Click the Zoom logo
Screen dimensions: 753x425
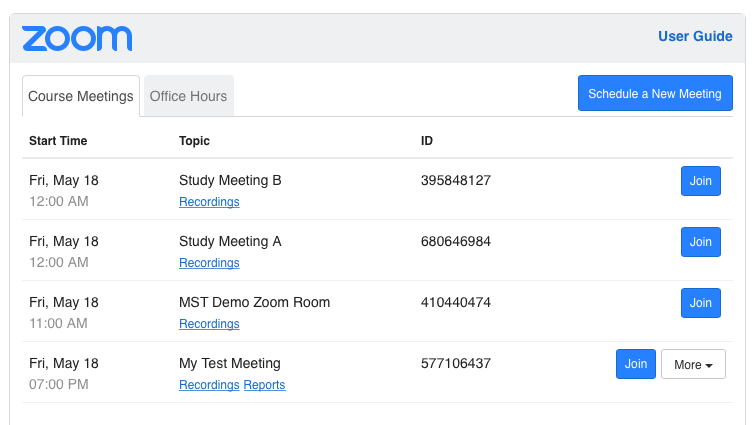77,38
